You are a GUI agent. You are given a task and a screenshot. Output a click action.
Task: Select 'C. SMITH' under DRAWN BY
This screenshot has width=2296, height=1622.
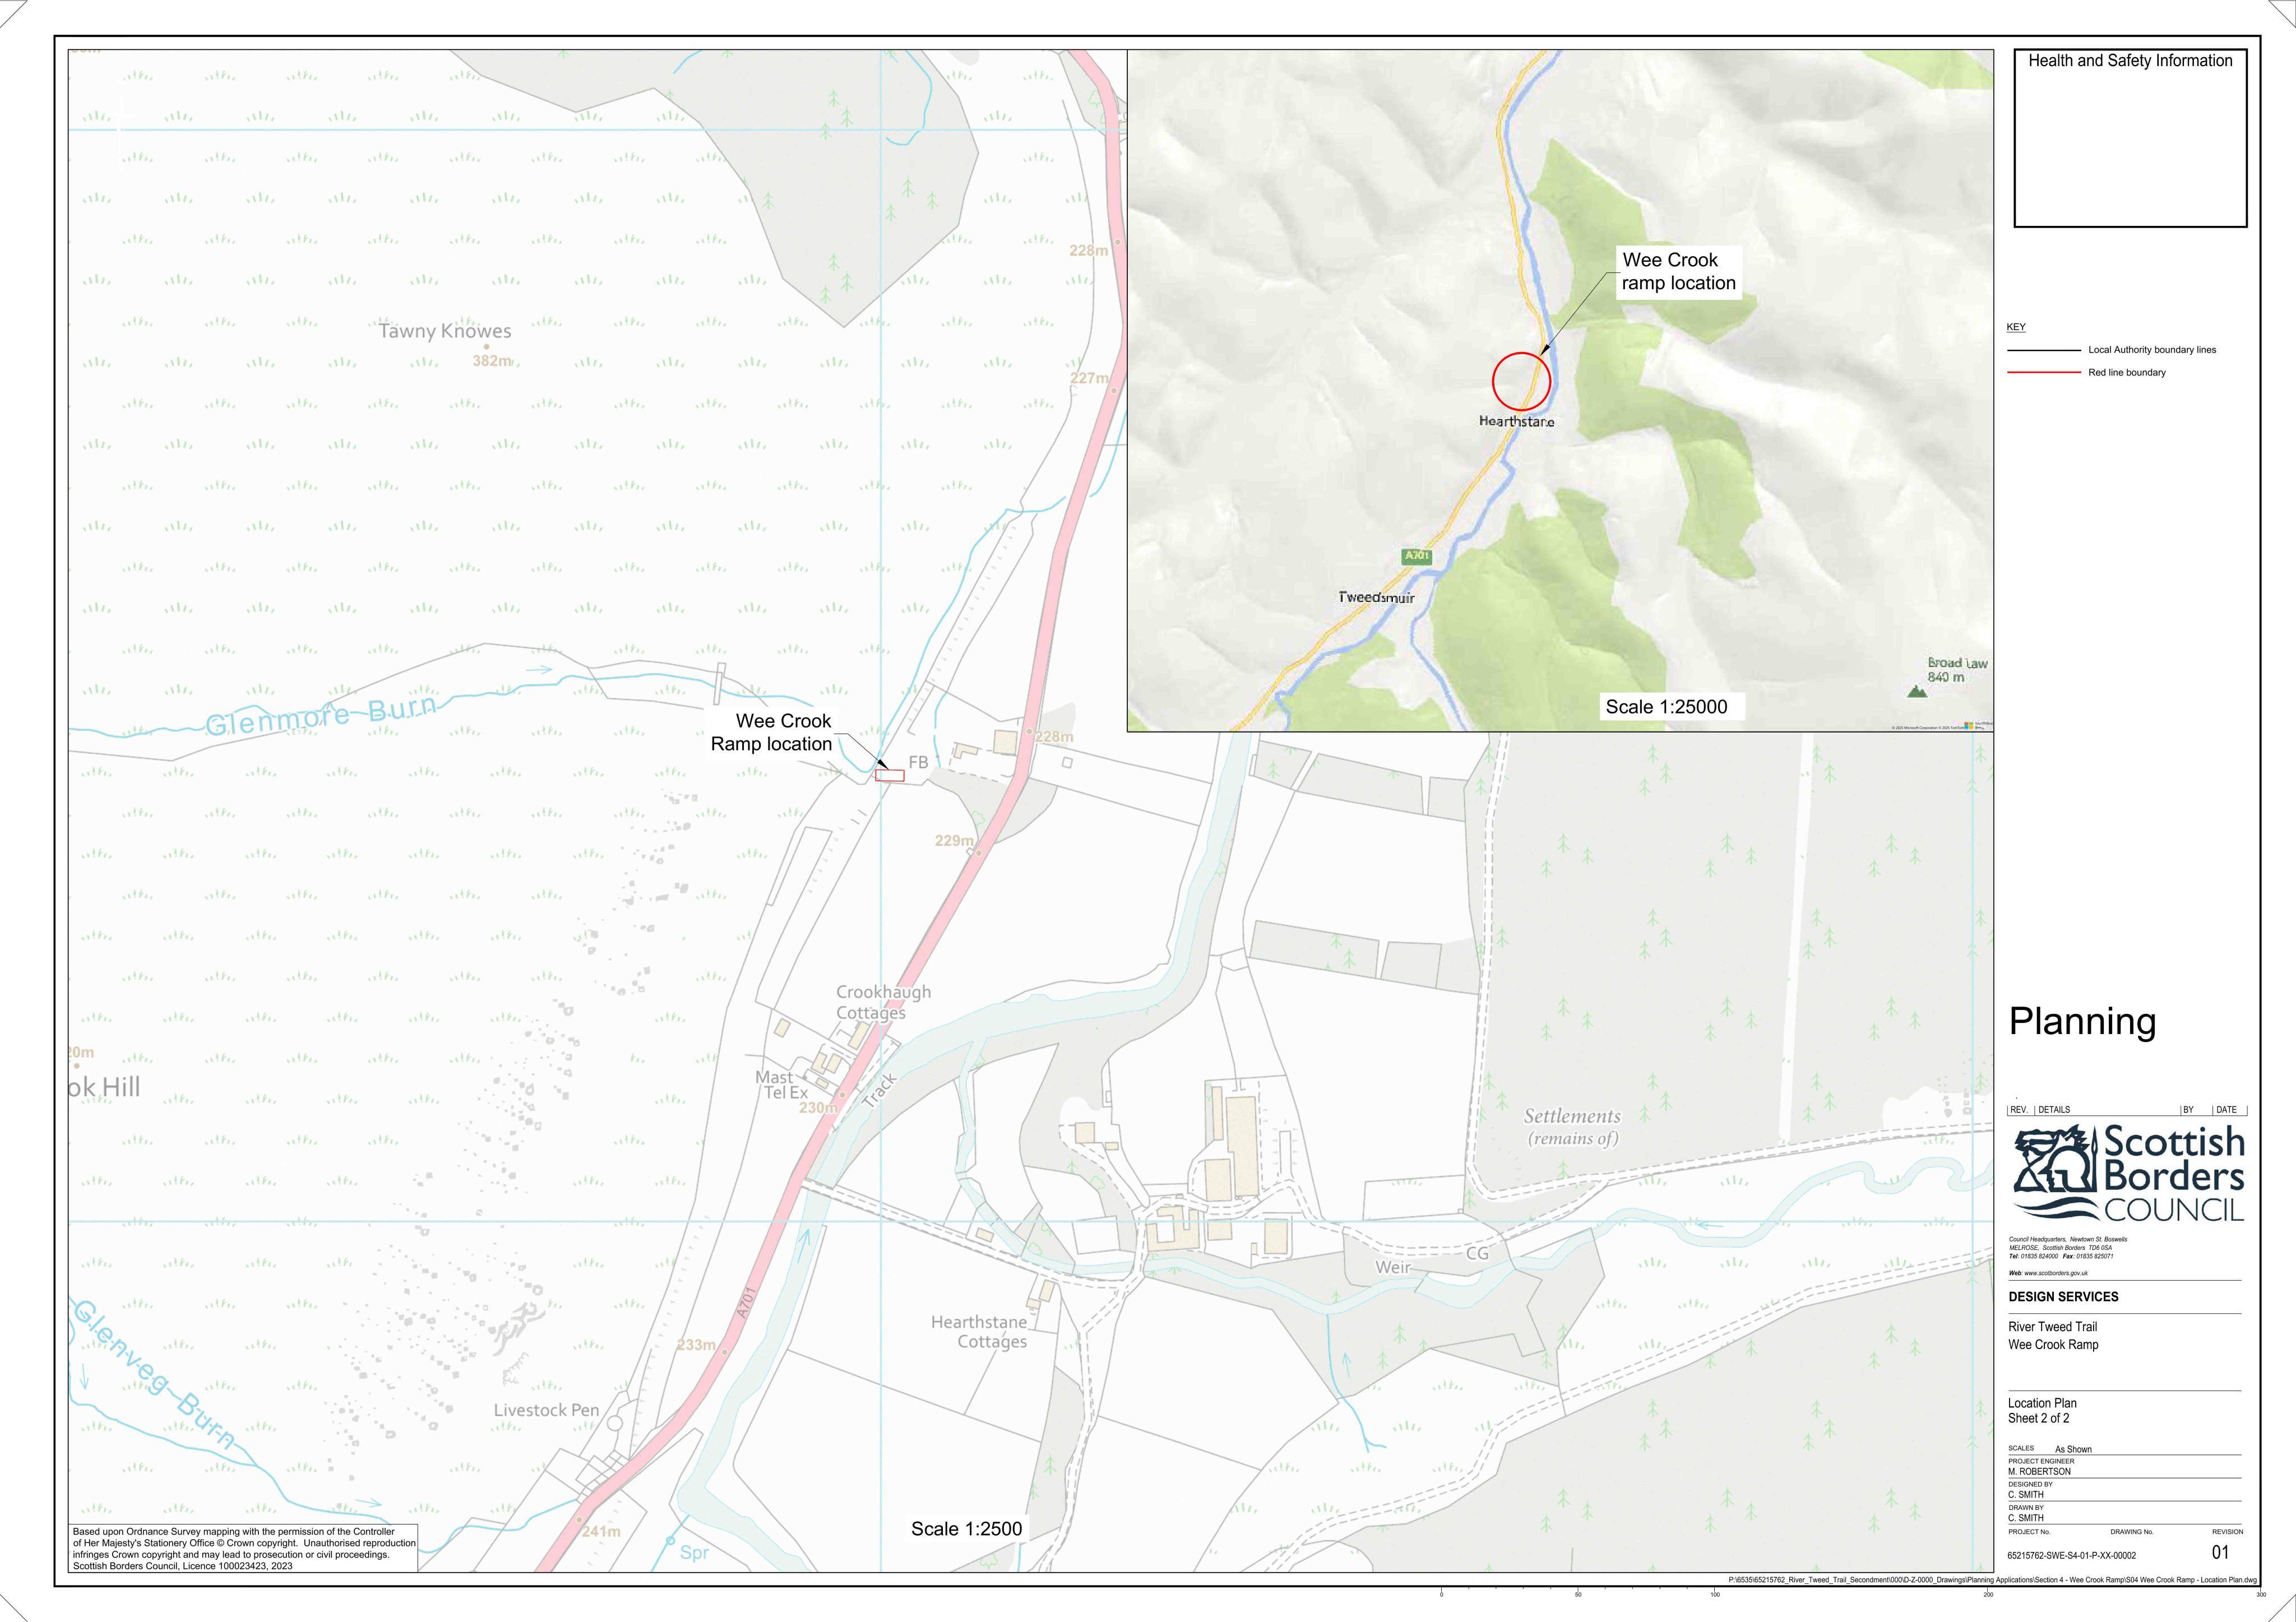pyautogui.click(x=2026, y=1518)
